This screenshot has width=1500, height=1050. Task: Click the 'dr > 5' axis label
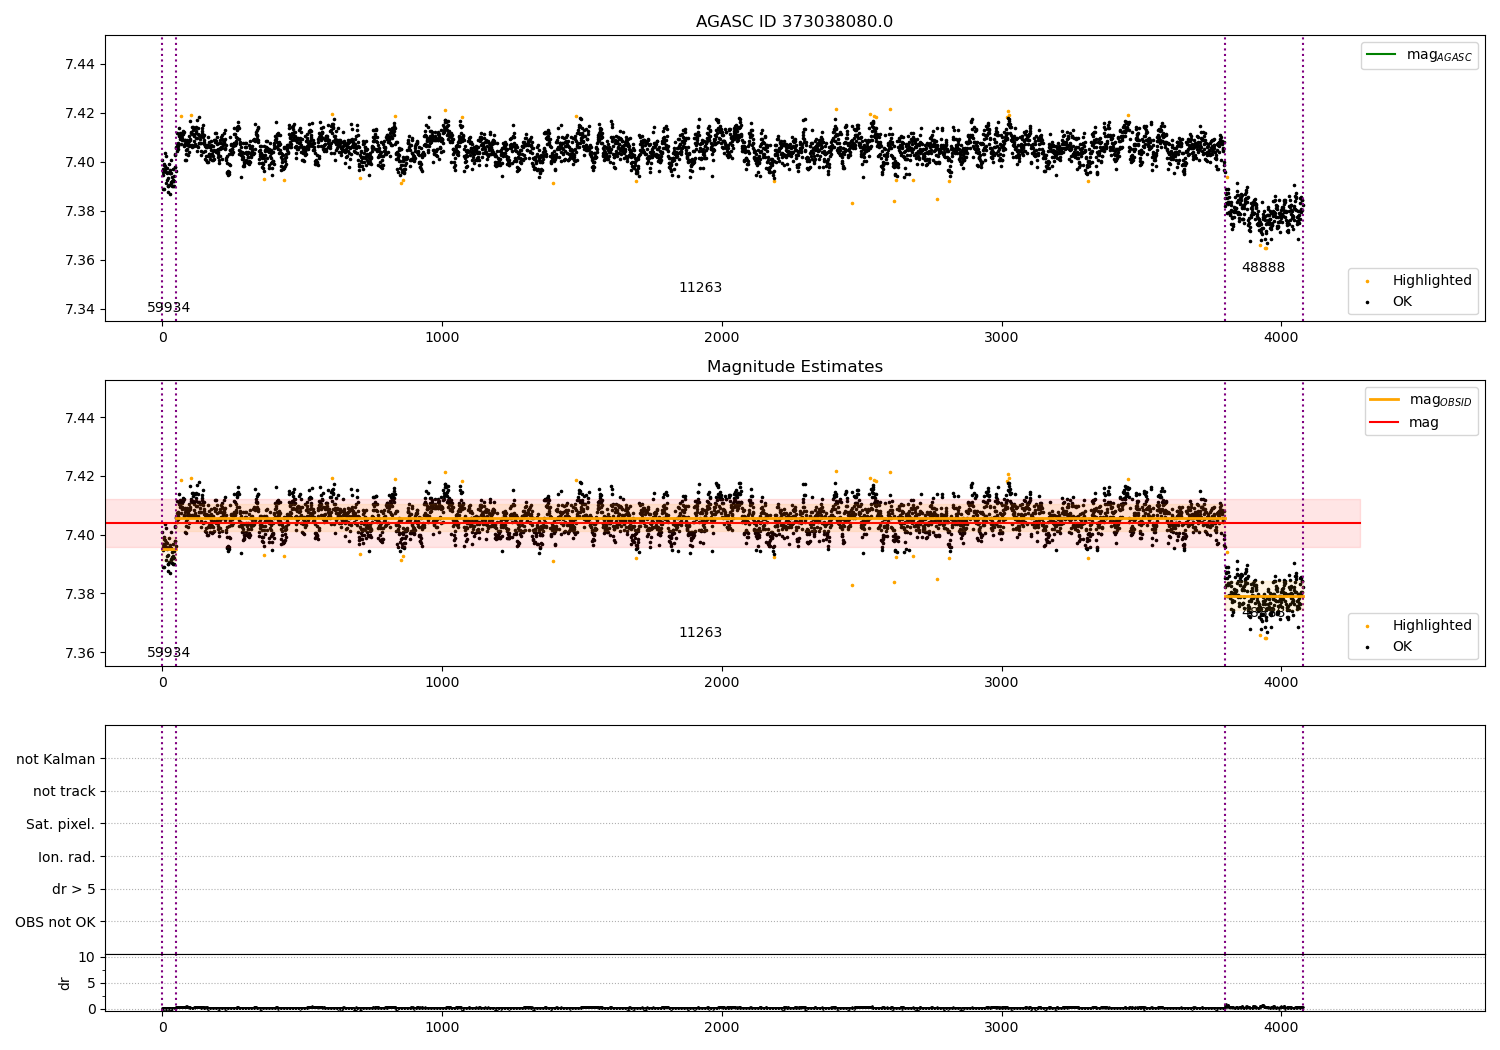(x=74, y=890)
